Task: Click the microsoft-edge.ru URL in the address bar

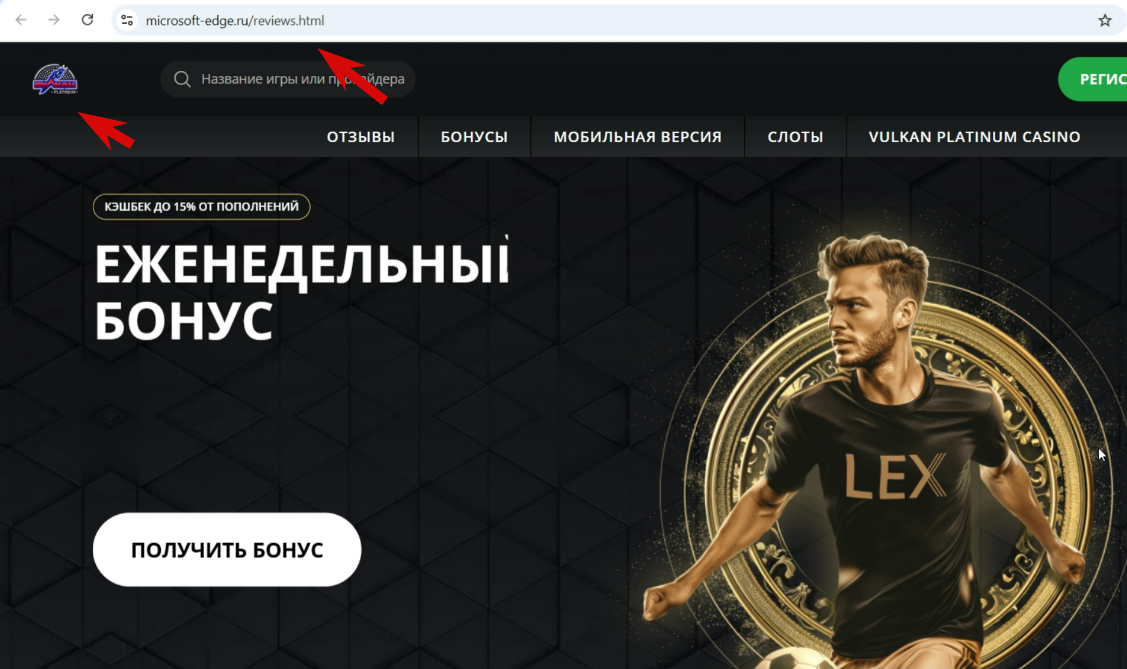Action: 235,21
